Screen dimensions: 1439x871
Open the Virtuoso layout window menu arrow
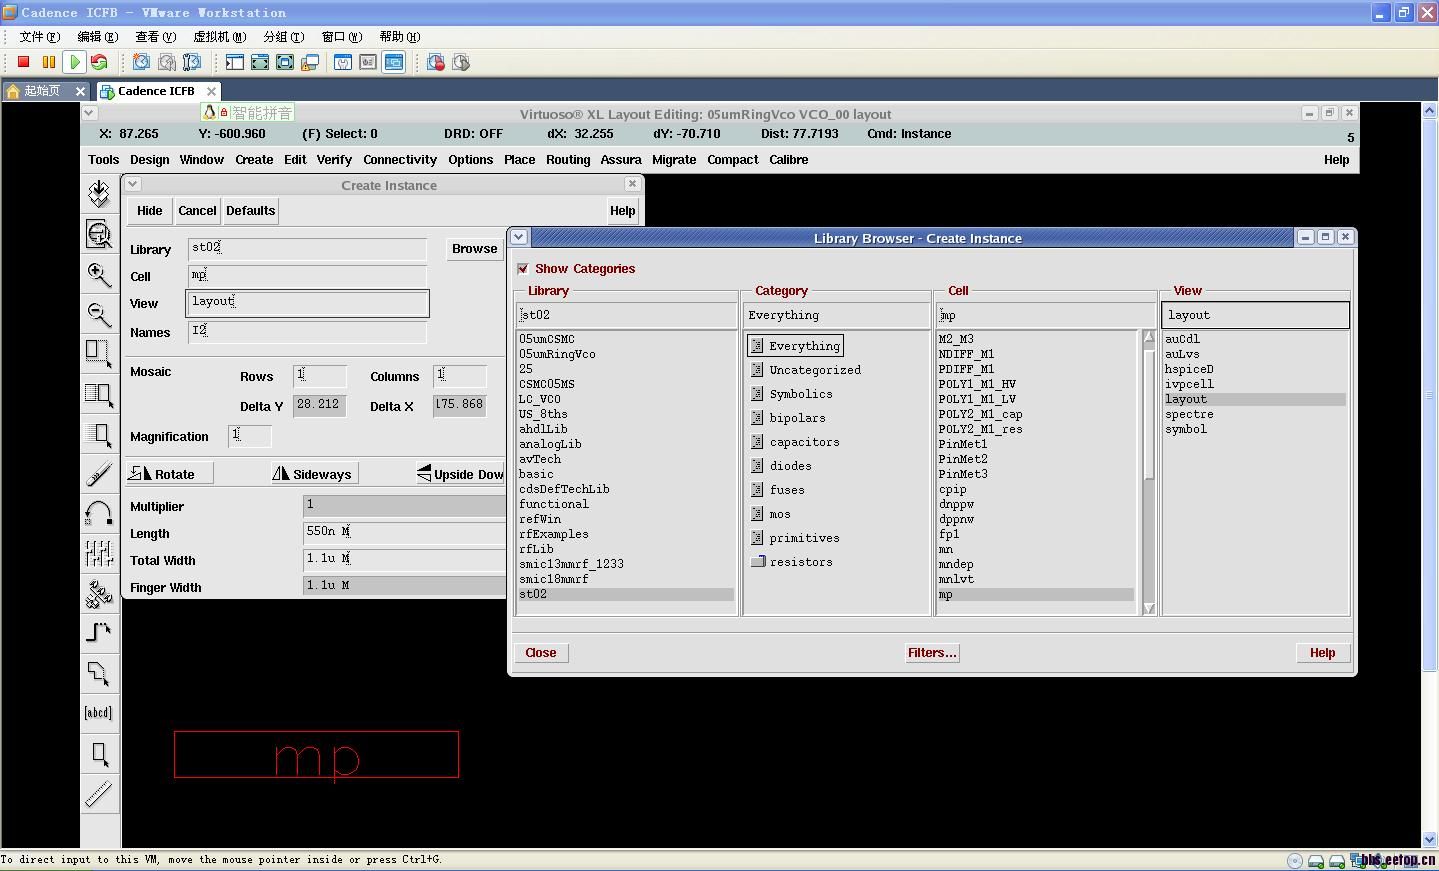[x=89, y=113]
